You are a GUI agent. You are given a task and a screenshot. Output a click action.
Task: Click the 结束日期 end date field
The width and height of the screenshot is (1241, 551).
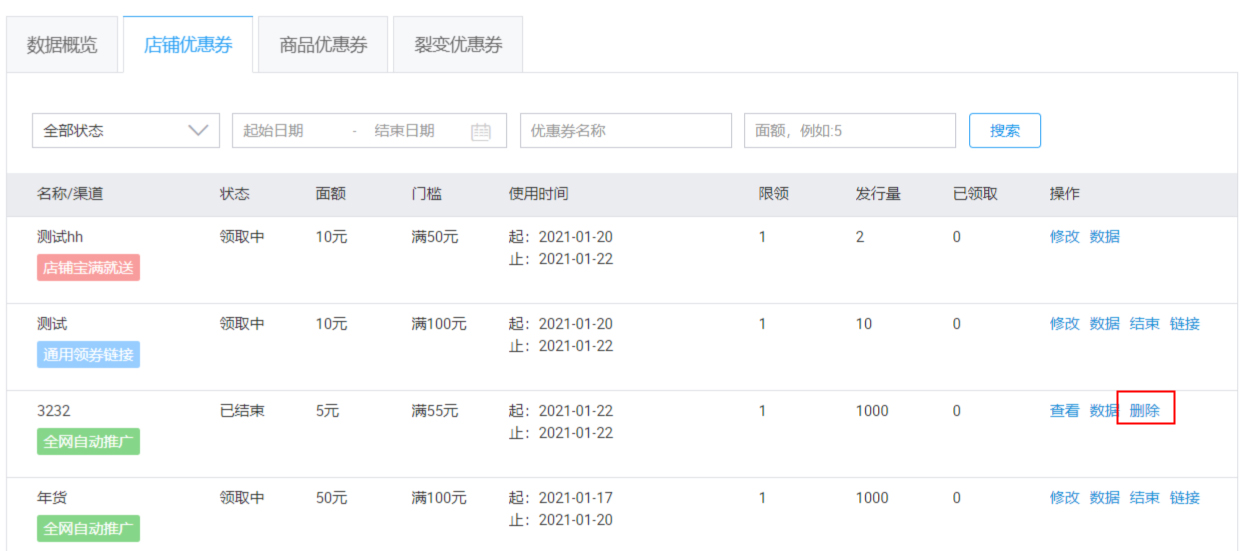click(x=405, y=131)
